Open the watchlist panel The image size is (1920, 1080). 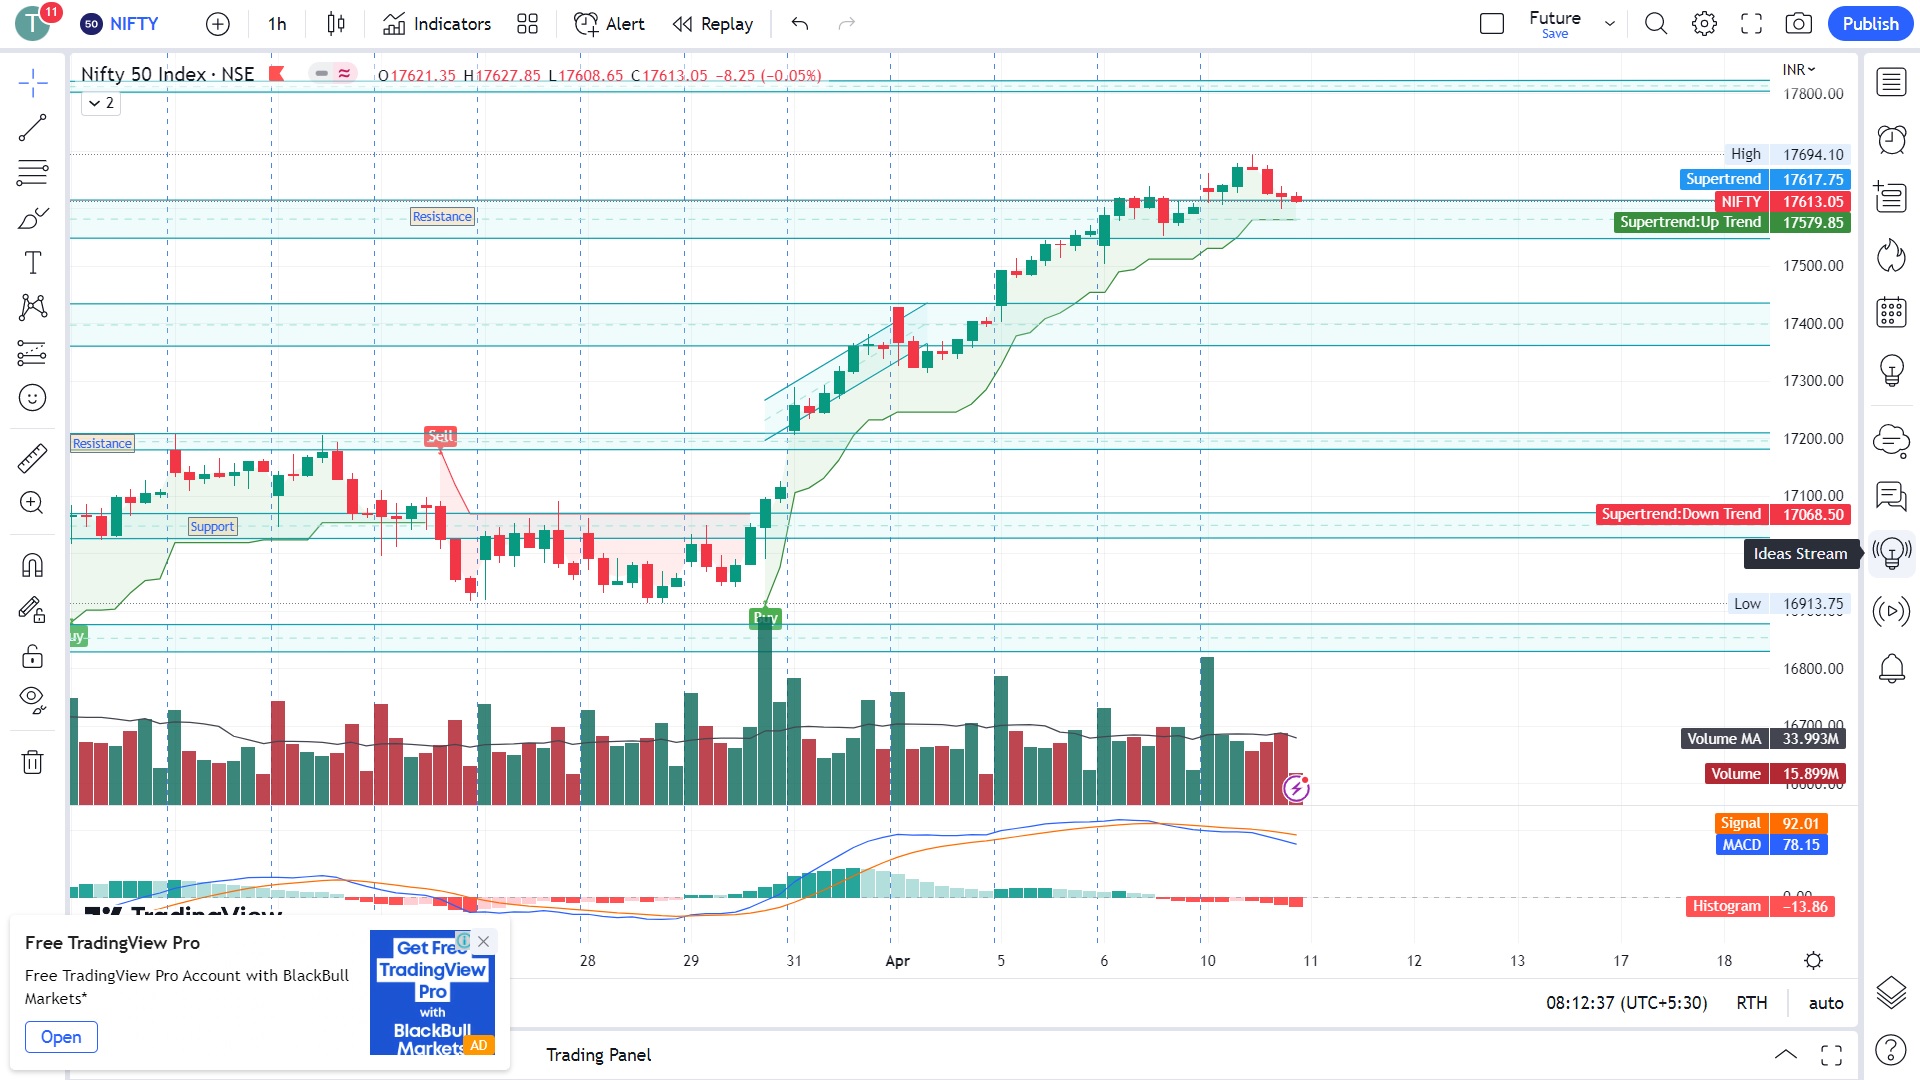tap(1891, 82)
